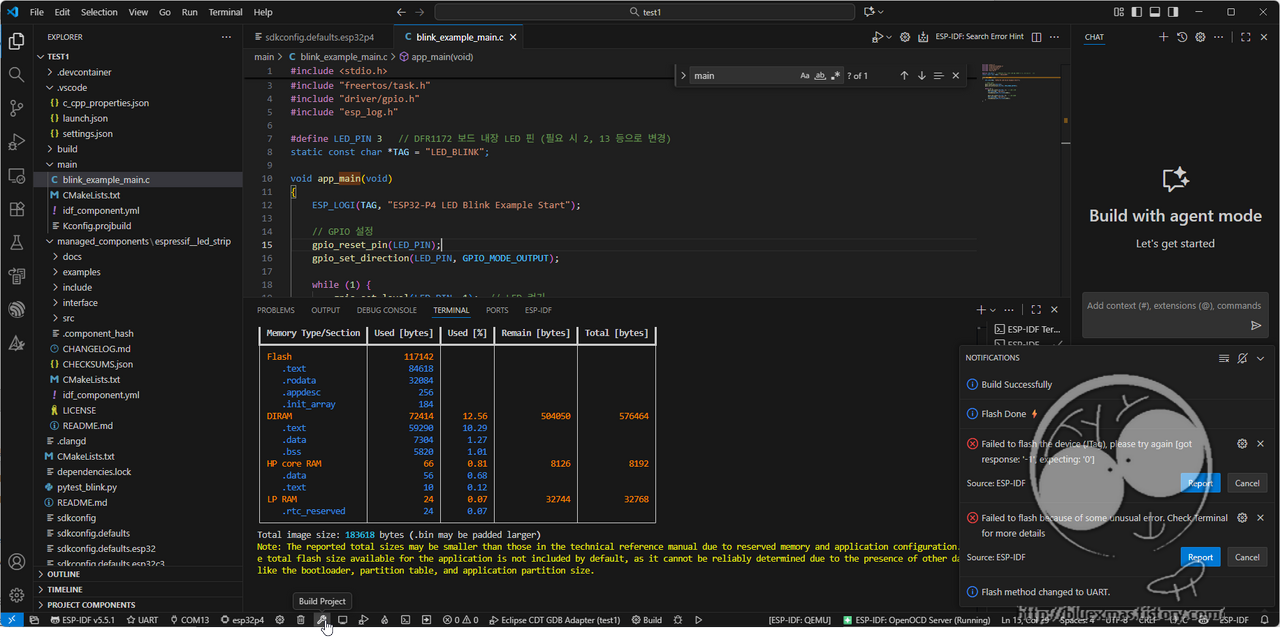Go to next find match arrow
The image size is (1280, 642).
(922, 76)
